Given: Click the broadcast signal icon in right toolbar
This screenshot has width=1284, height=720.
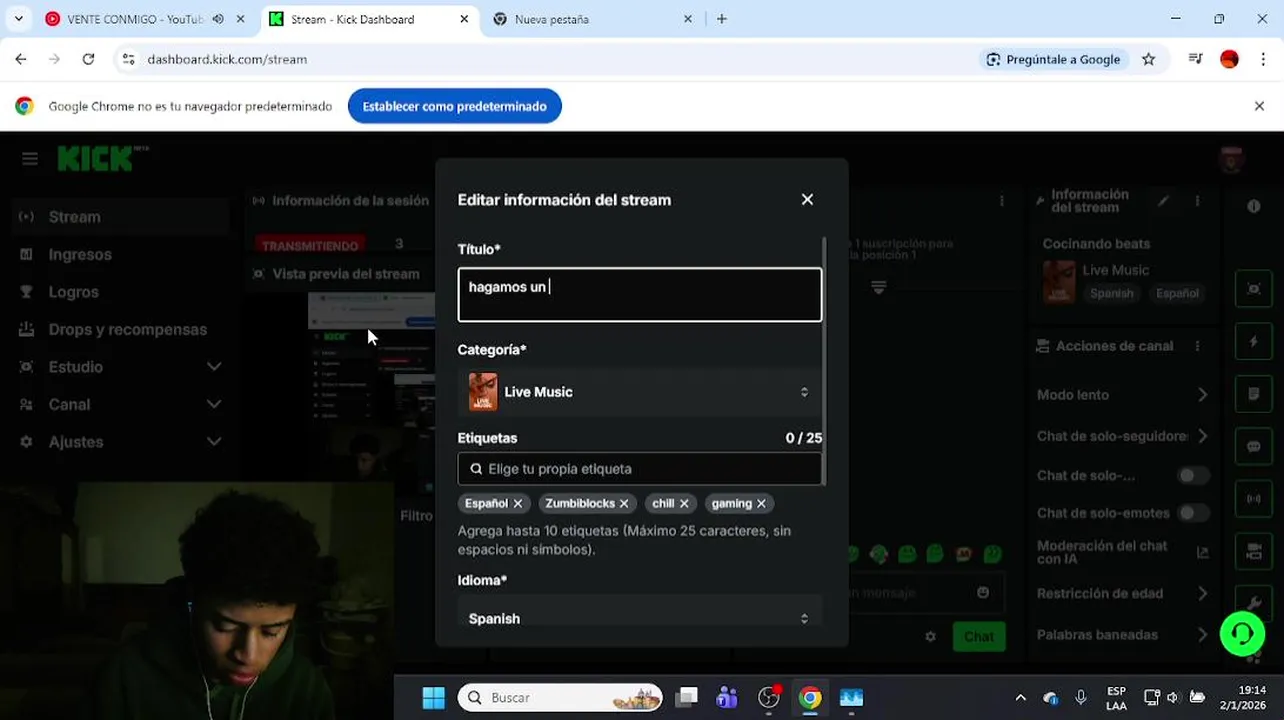Looking at the screenshot, I should (x=1254, y=498).
